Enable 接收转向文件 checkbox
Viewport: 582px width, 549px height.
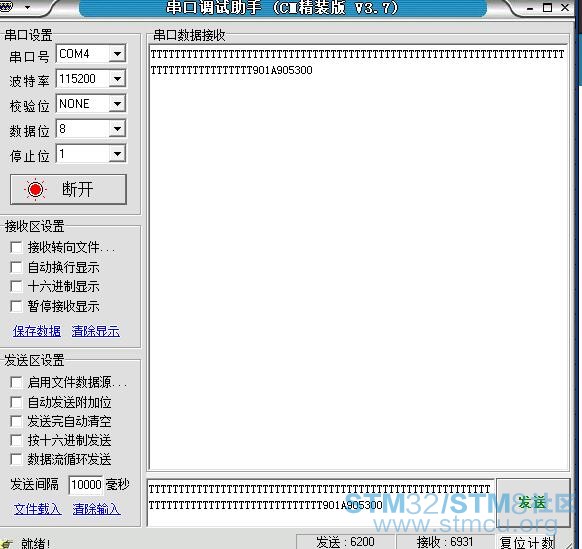click(x=16, y=247)
